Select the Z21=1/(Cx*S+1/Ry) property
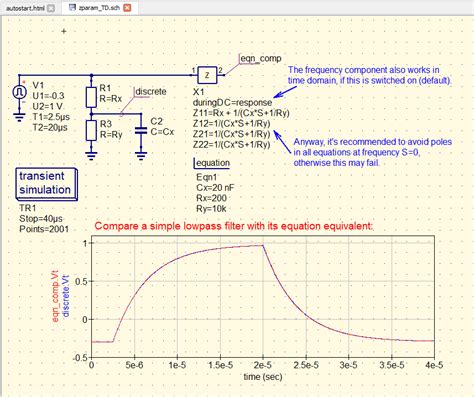The image size is (474, 397). click(232, 134)
